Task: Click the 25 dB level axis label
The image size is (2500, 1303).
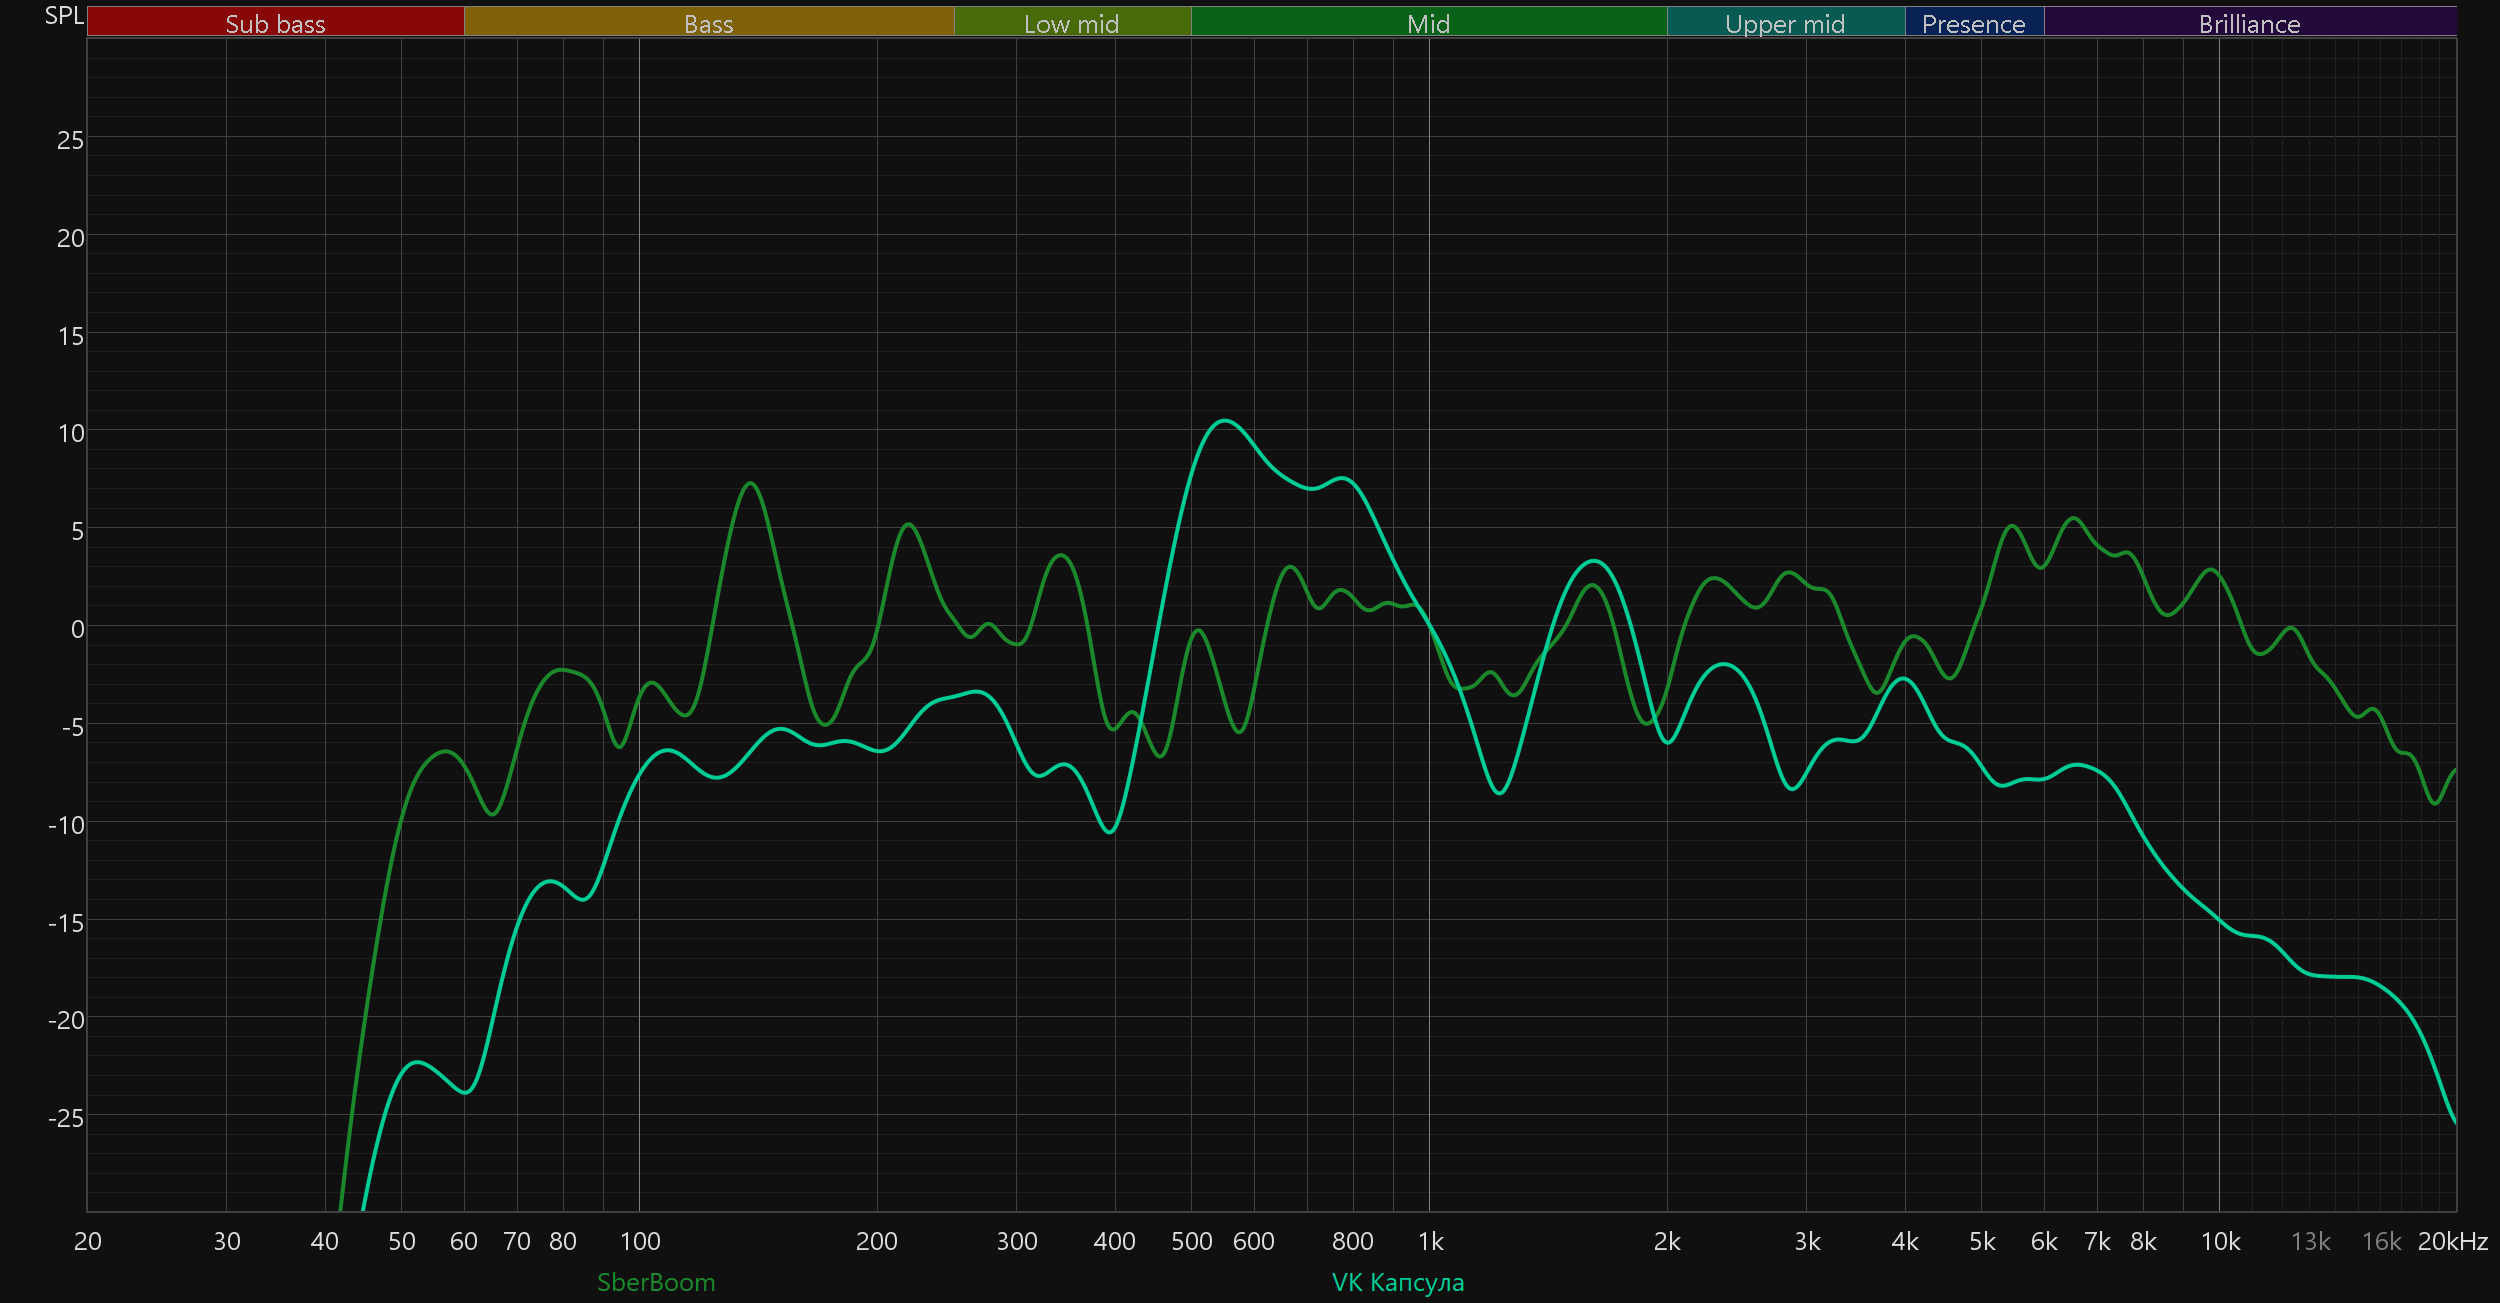Action: (70, 140)
